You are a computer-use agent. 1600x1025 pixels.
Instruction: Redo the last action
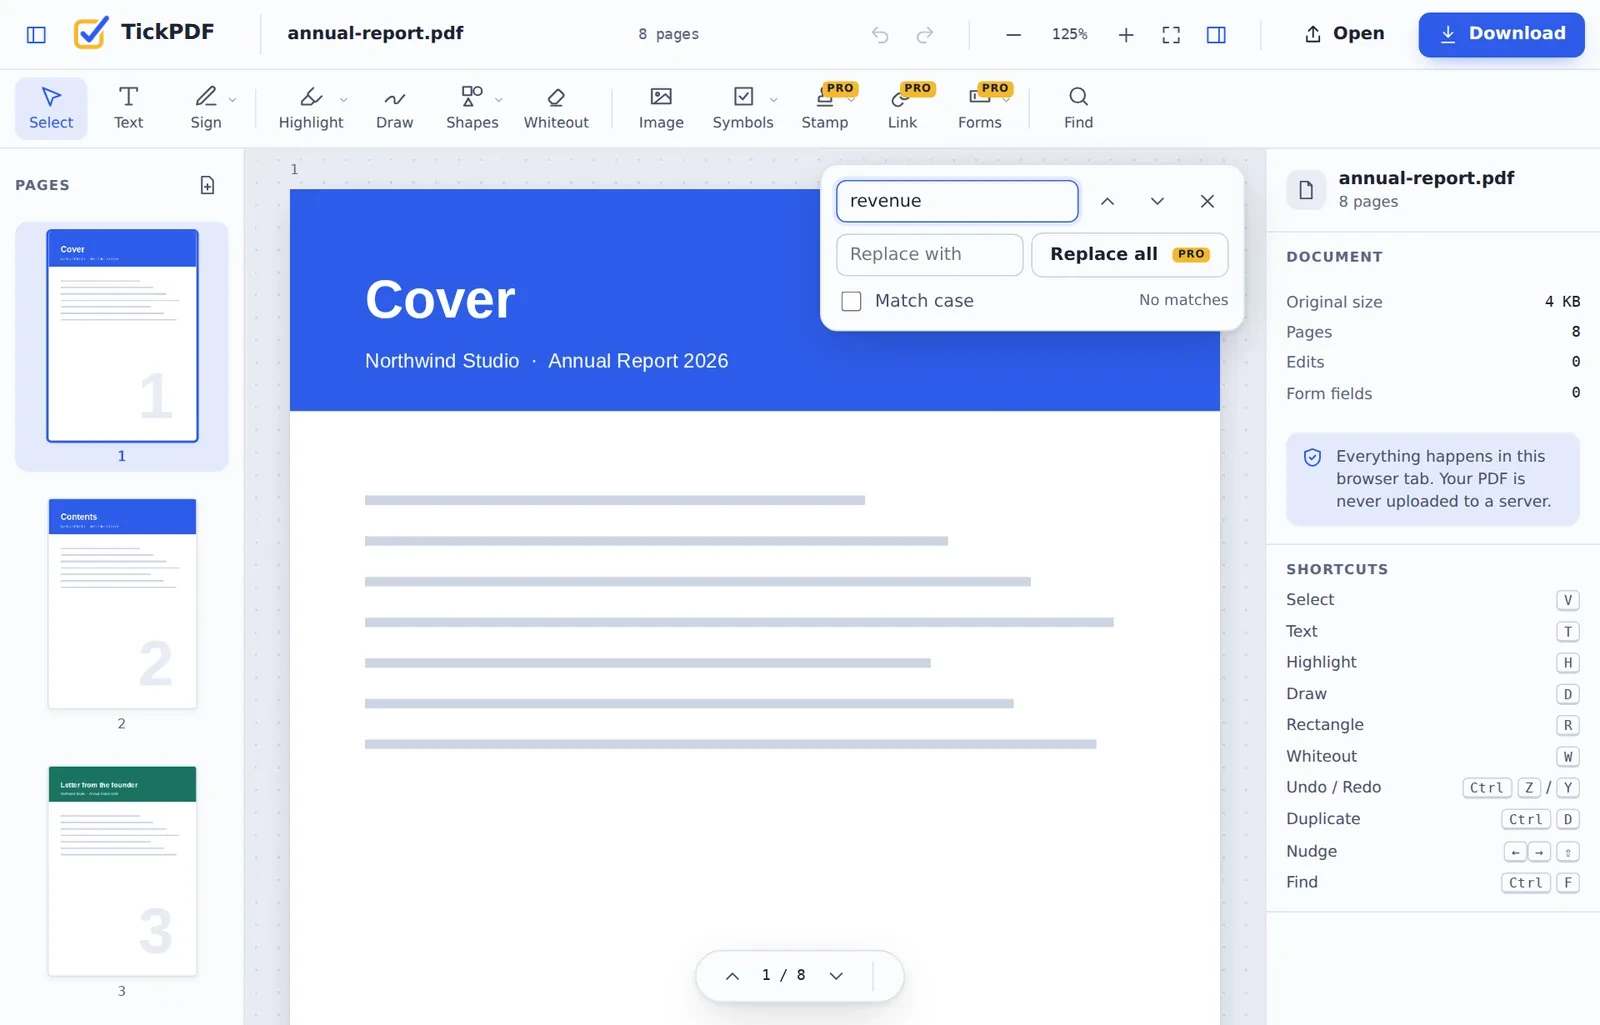(925, 35)
